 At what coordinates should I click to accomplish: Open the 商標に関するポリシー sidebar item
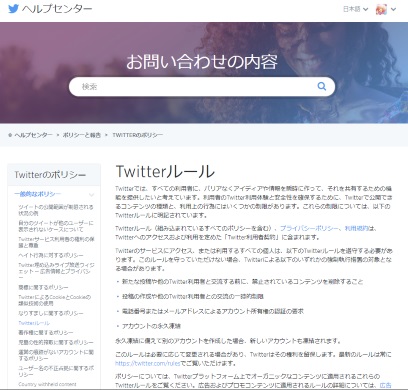pyautogui.click(x=43, y=287)
